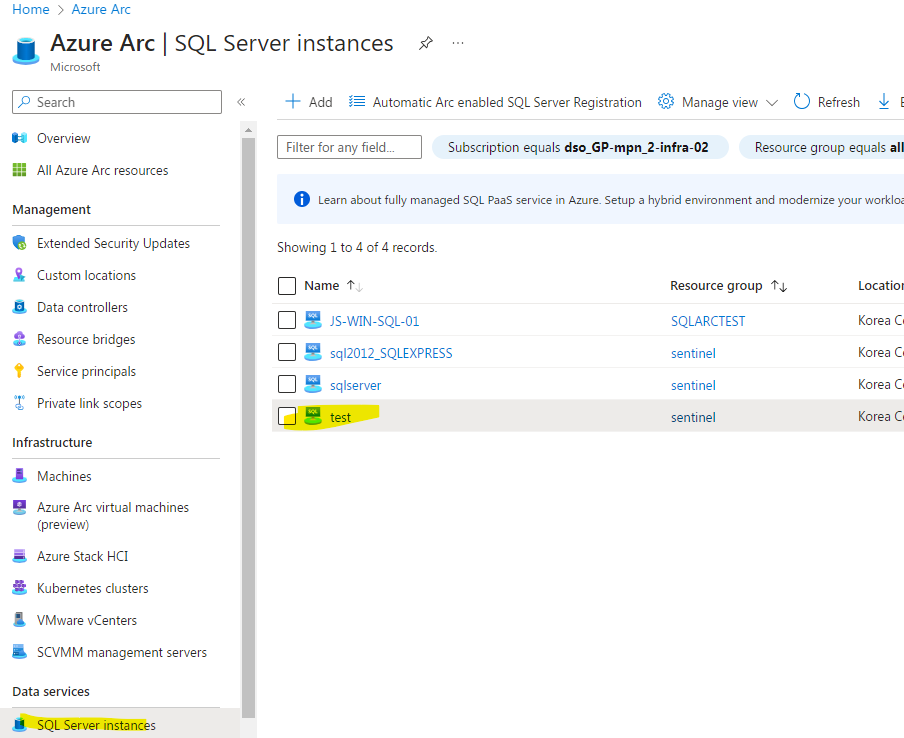Image resolution: width=904 pixels, height=738 pixels.
Task: Click the VMware vCenters icon
Action: click(20, 620)
